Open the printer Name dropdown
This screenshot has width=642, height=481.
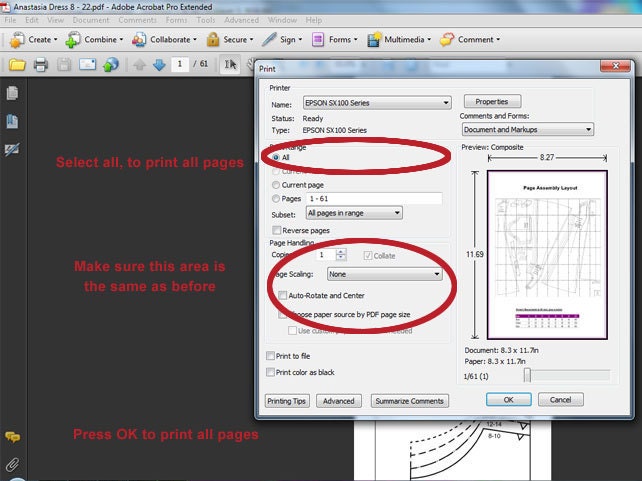[377, 103]
